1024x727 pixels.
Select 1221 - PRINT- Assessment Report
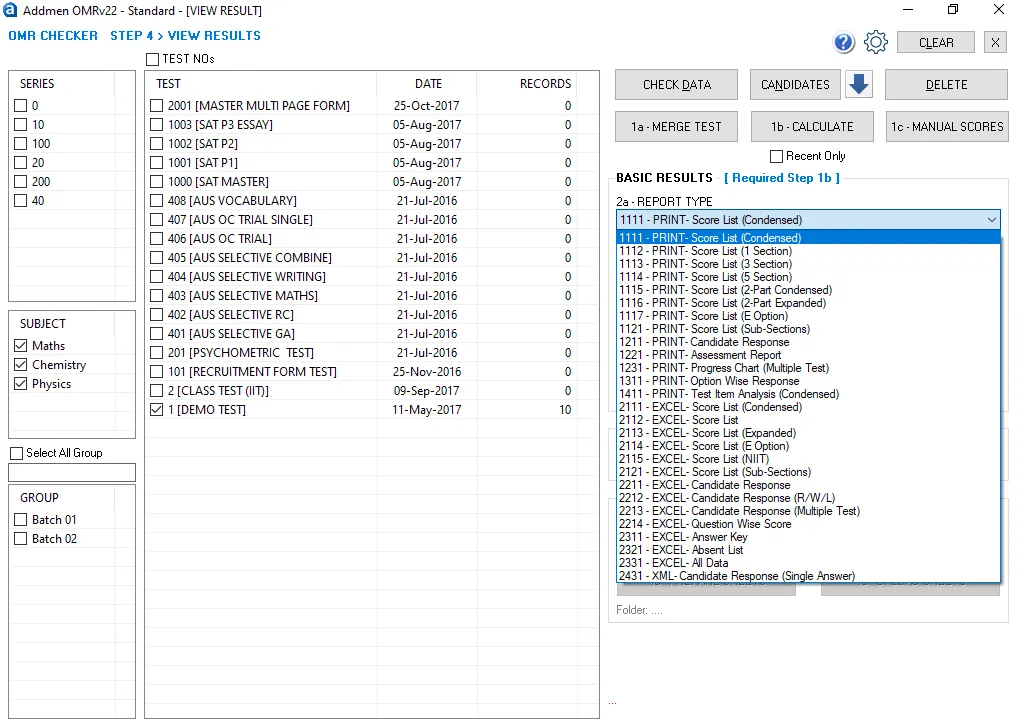pos(808,355)
